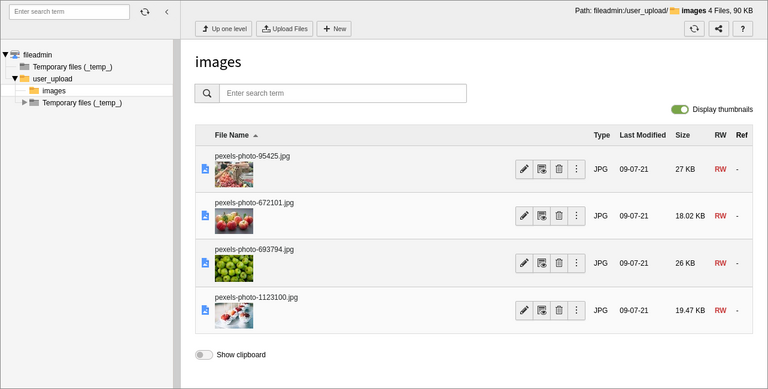This screenshot has width=768, height=389.
Task: Open thumbnail of pexels-photo-1123100.jpg
Action: tap(234, 316)
